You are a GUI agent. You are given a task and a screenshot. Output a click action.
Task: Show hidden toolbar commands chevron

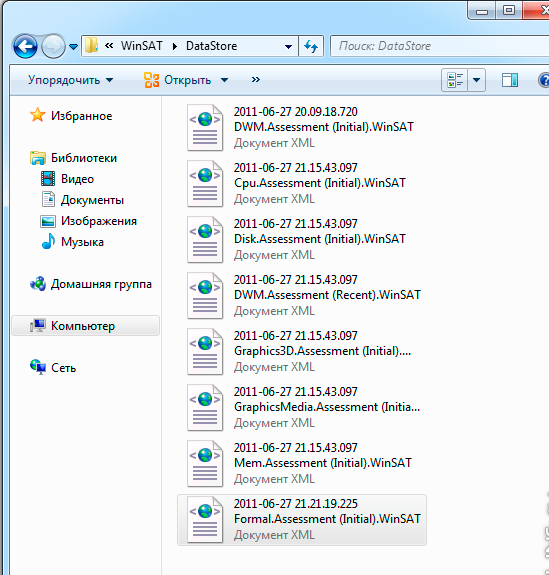click(256, 80)
